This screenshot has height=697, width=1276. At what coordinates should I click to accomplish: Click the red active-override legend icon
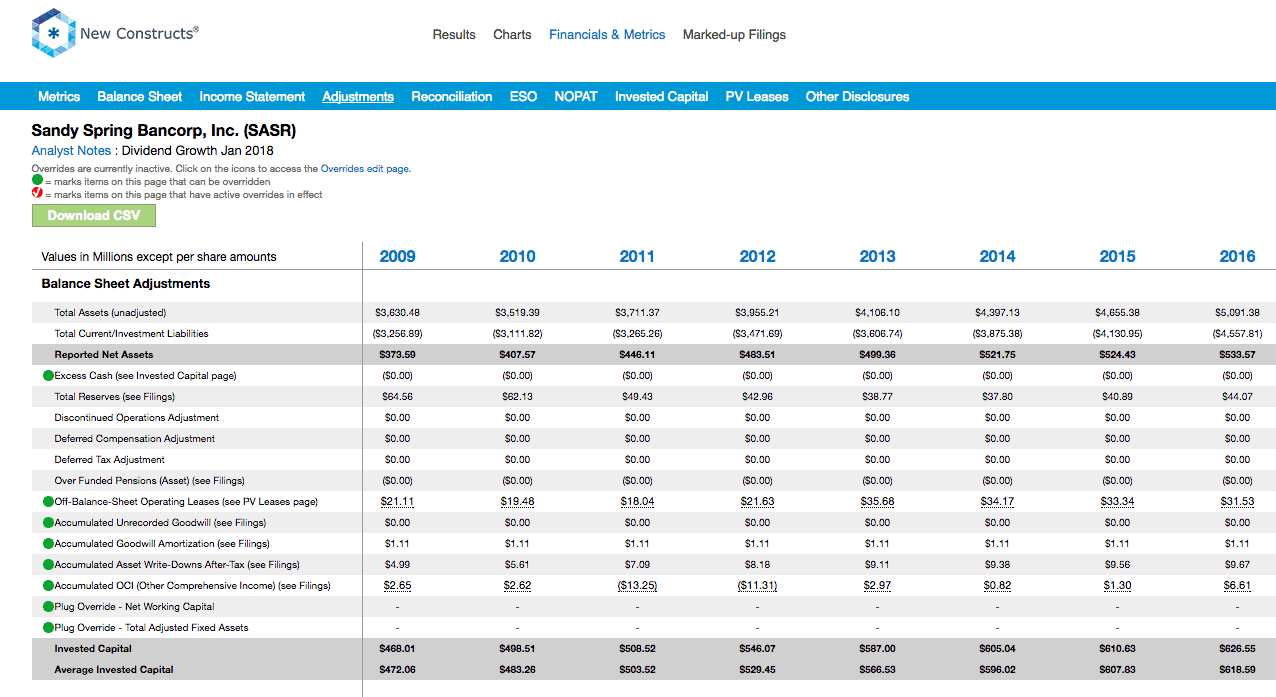[x=37, y=194]
